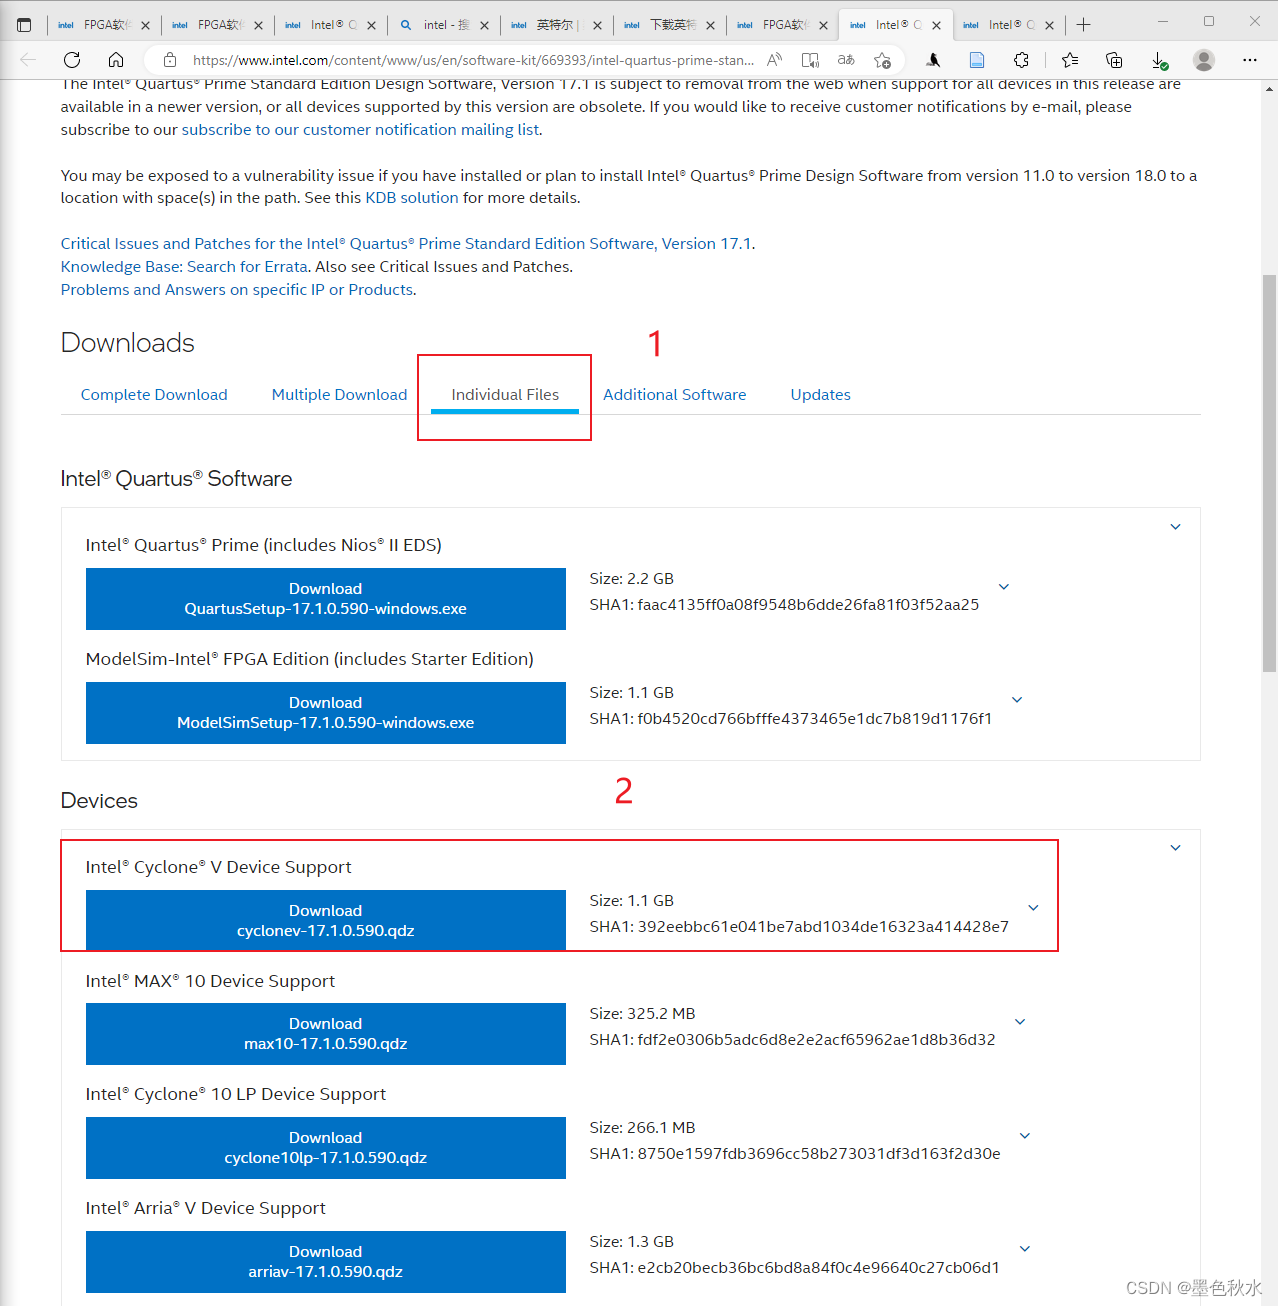
Task: Expand ModelSimSetup download details chevron
Action: tap(1017, 699)
